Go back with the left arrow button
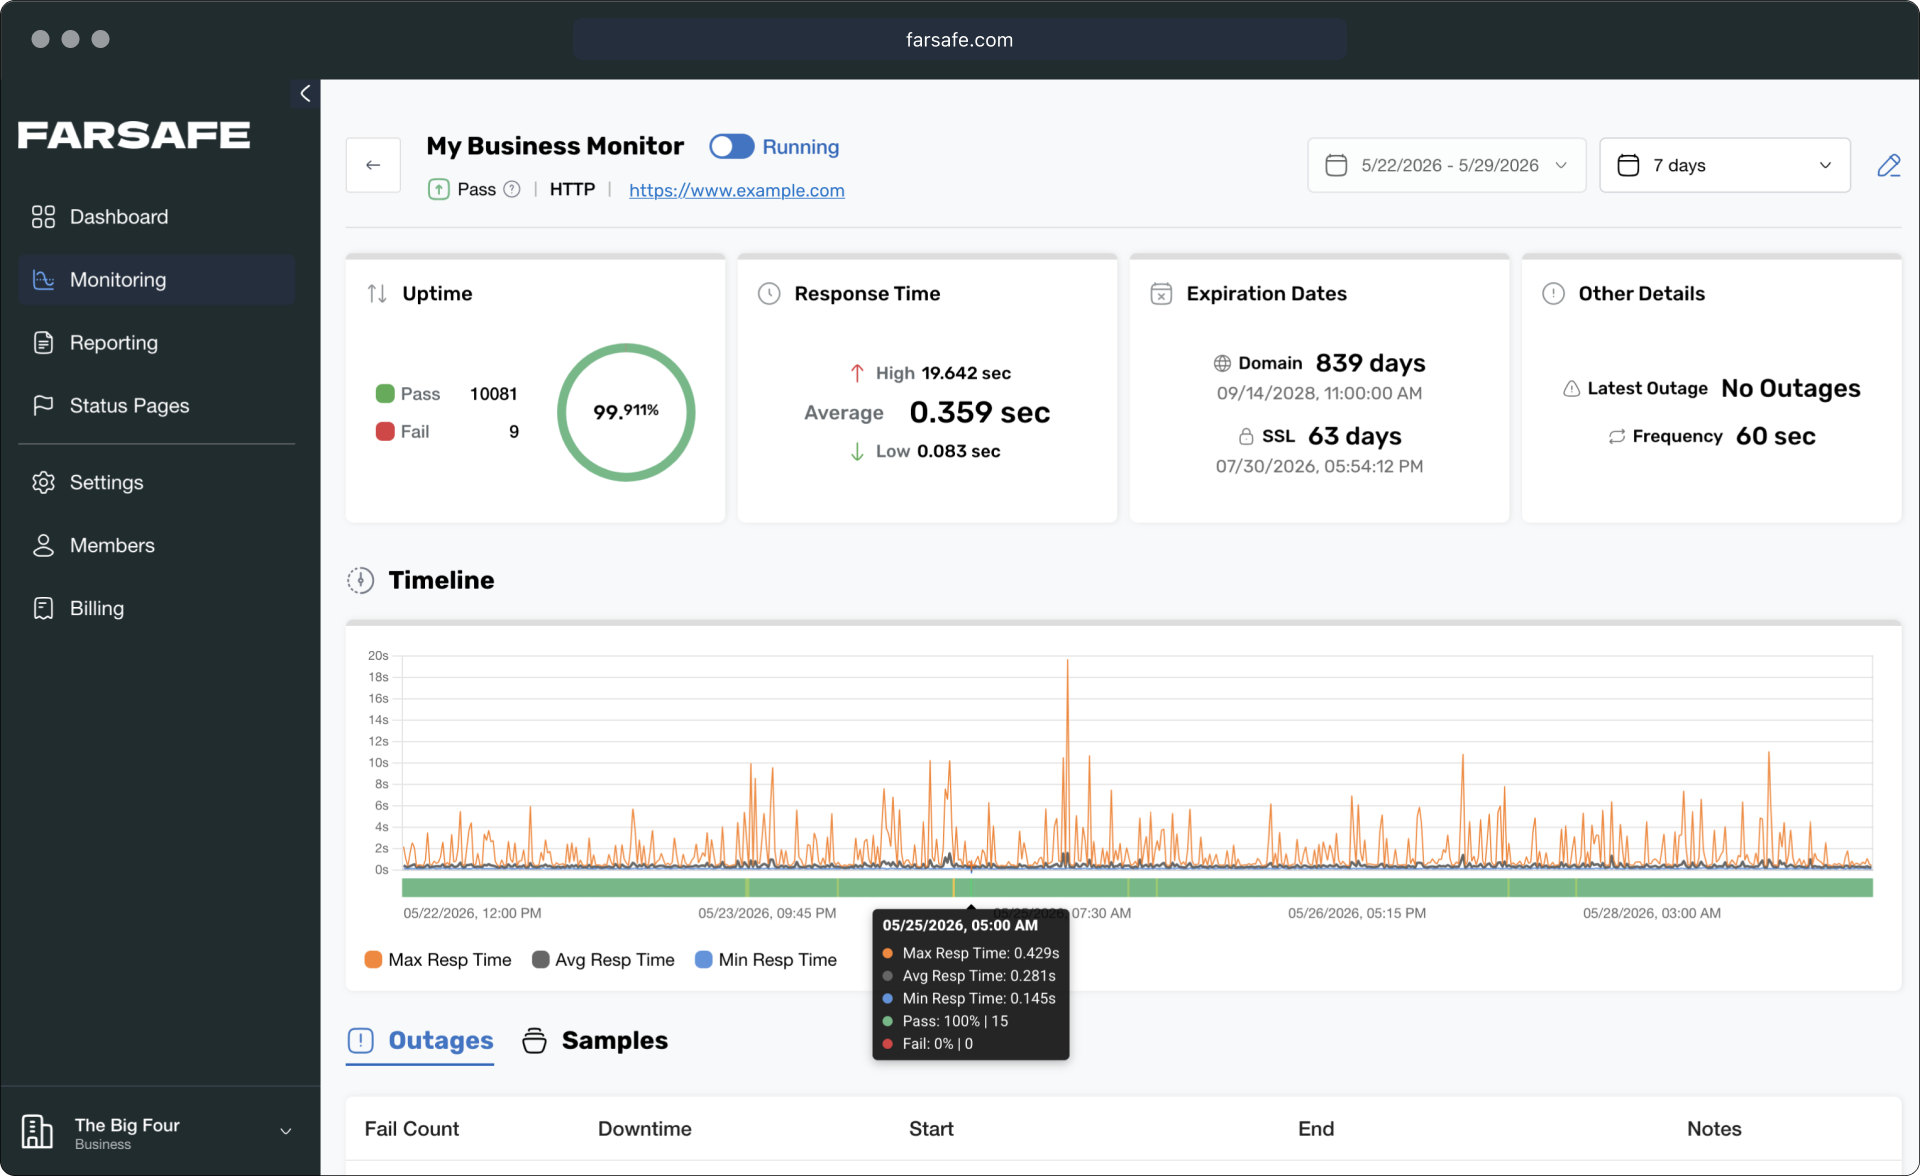This screenshot has height=1176, width=1920. coord(373,165)
